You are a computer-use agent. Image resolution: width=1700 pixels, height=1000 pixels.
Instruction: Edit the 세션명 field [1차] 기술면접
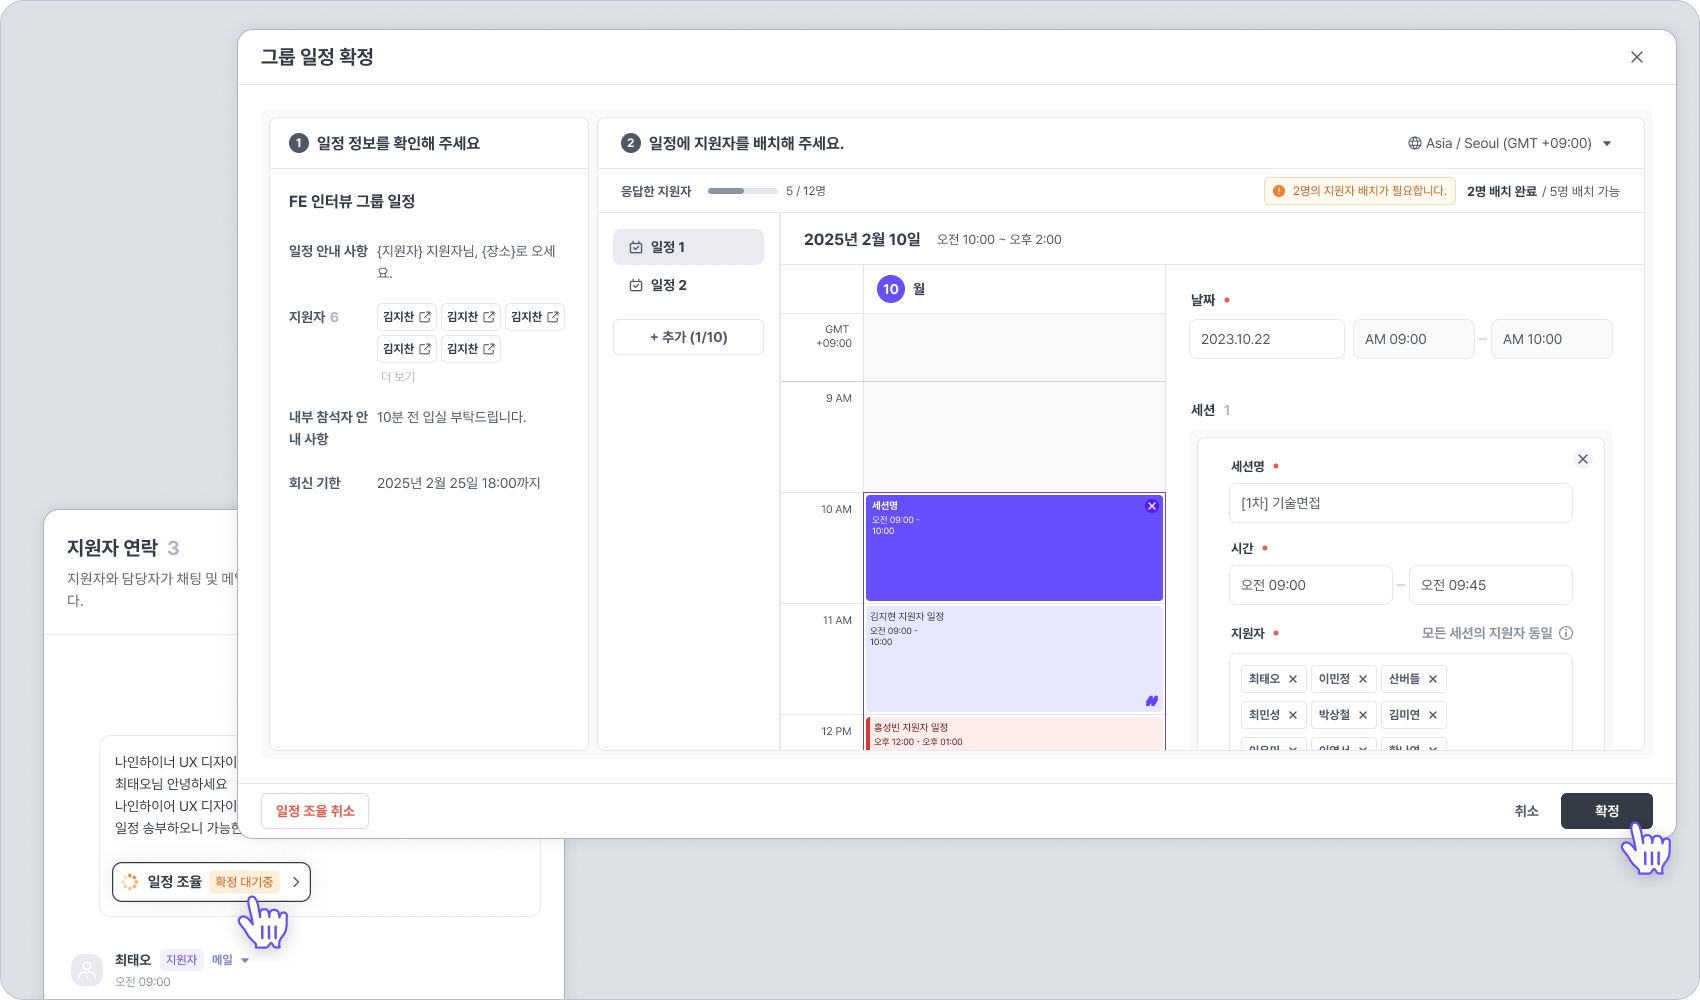coord(1400,503)
